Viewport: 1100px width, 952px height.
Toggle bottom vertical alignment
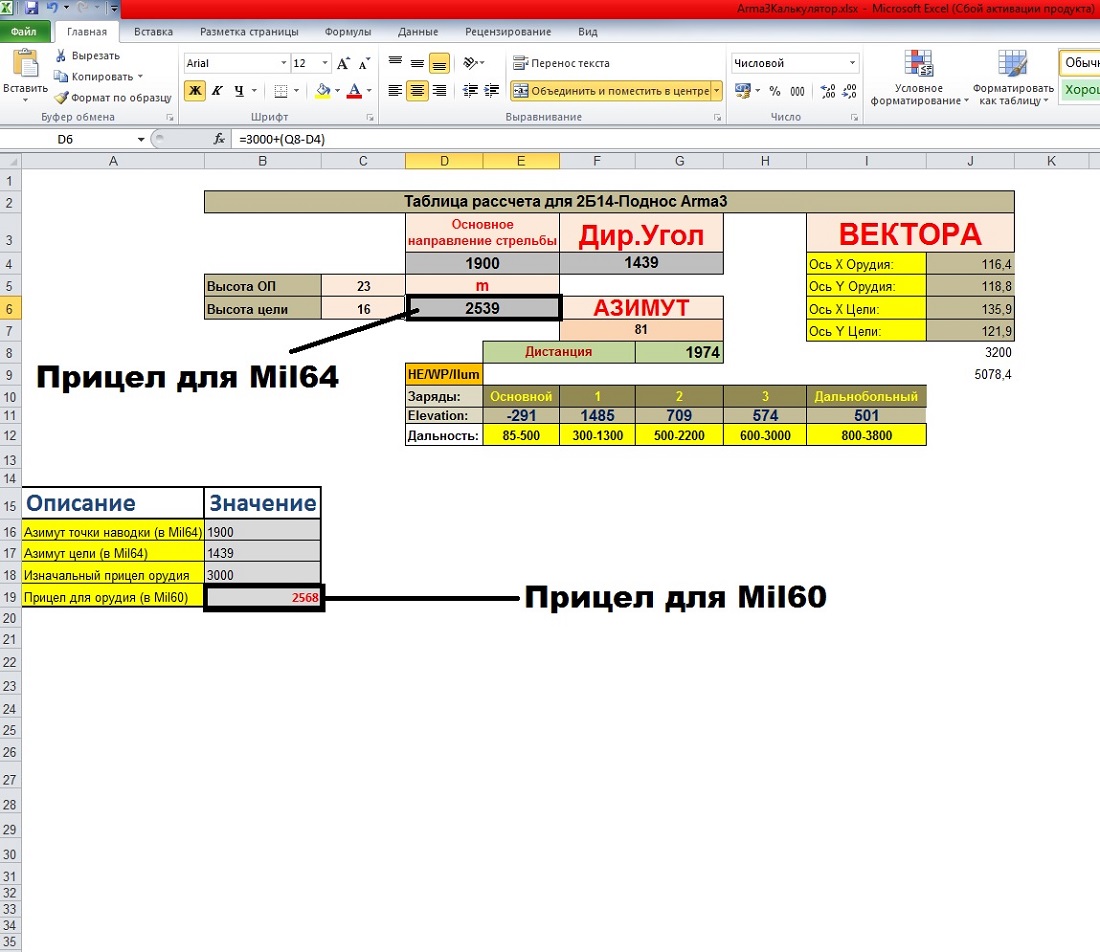pyautogui.click(x=439, y=63)
